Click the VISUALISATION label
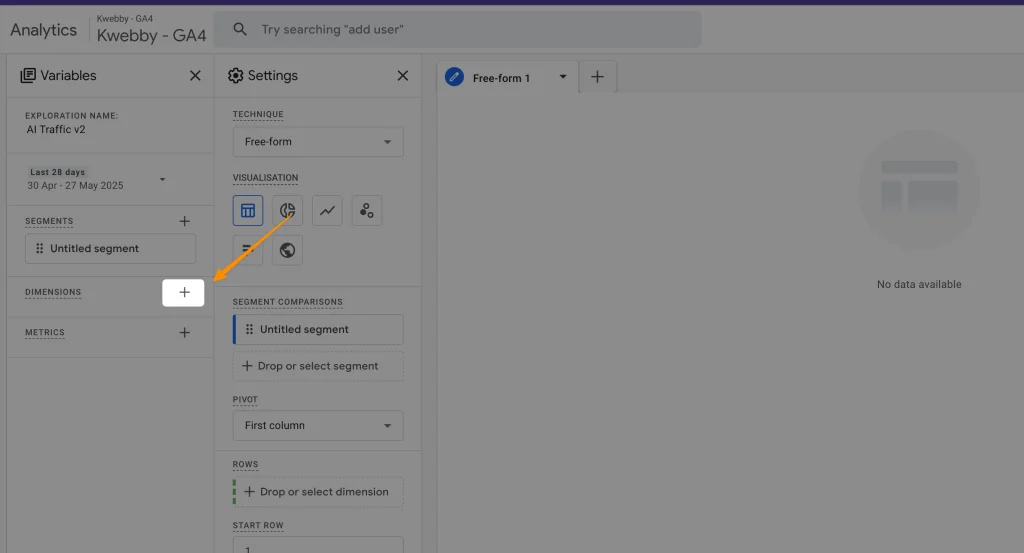The image size is (1024, 553). [x=265, y=178]
